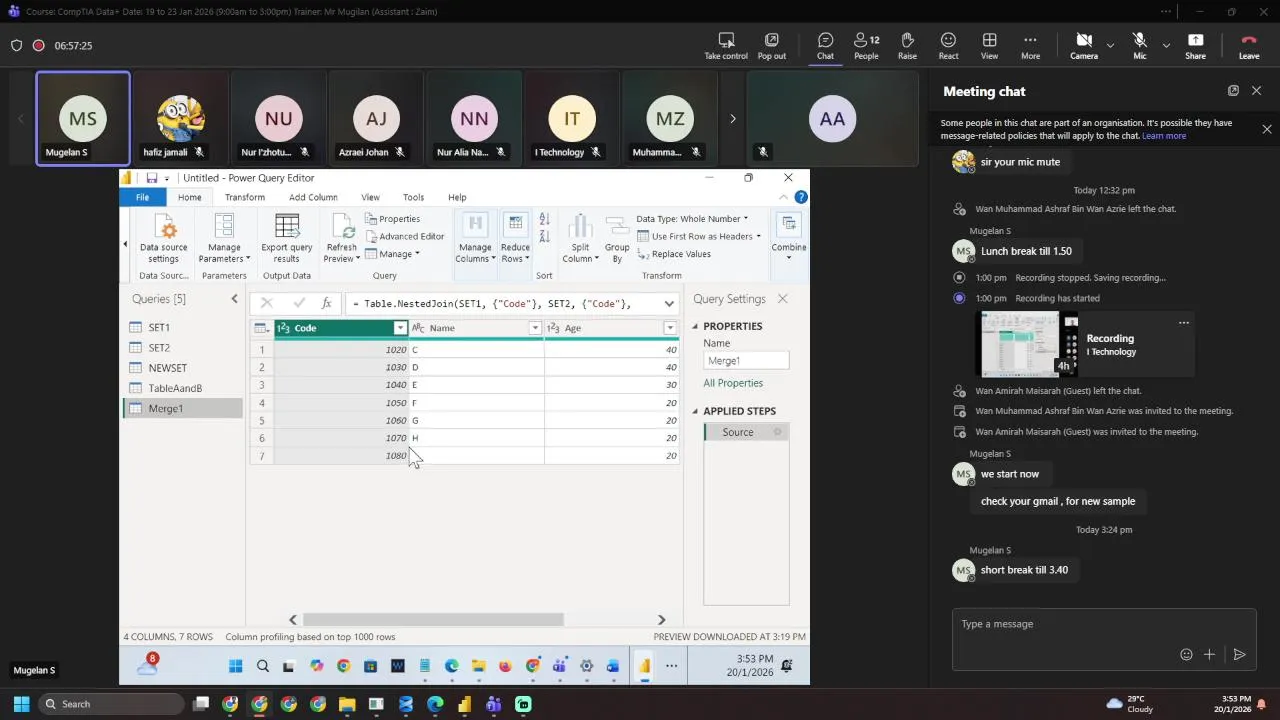Screen dimensions: 1280x720
Task: Click the Export query results icon
Action: [287, 226]
